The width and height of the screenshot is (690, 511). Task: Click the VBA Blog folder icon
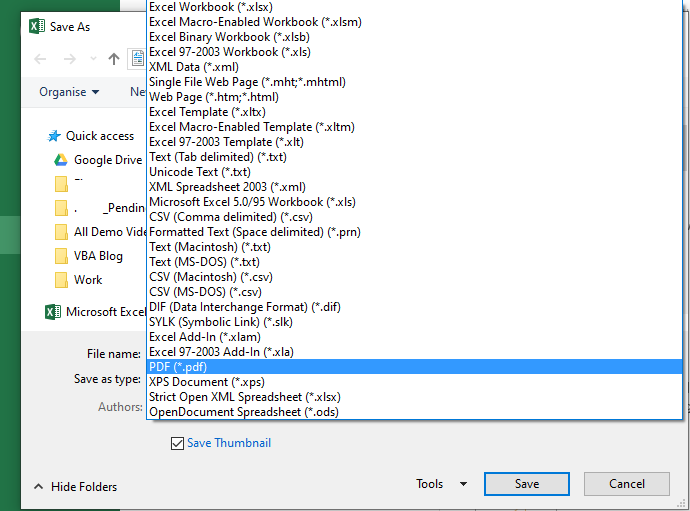pyautogui.click(x=61, y=256)
